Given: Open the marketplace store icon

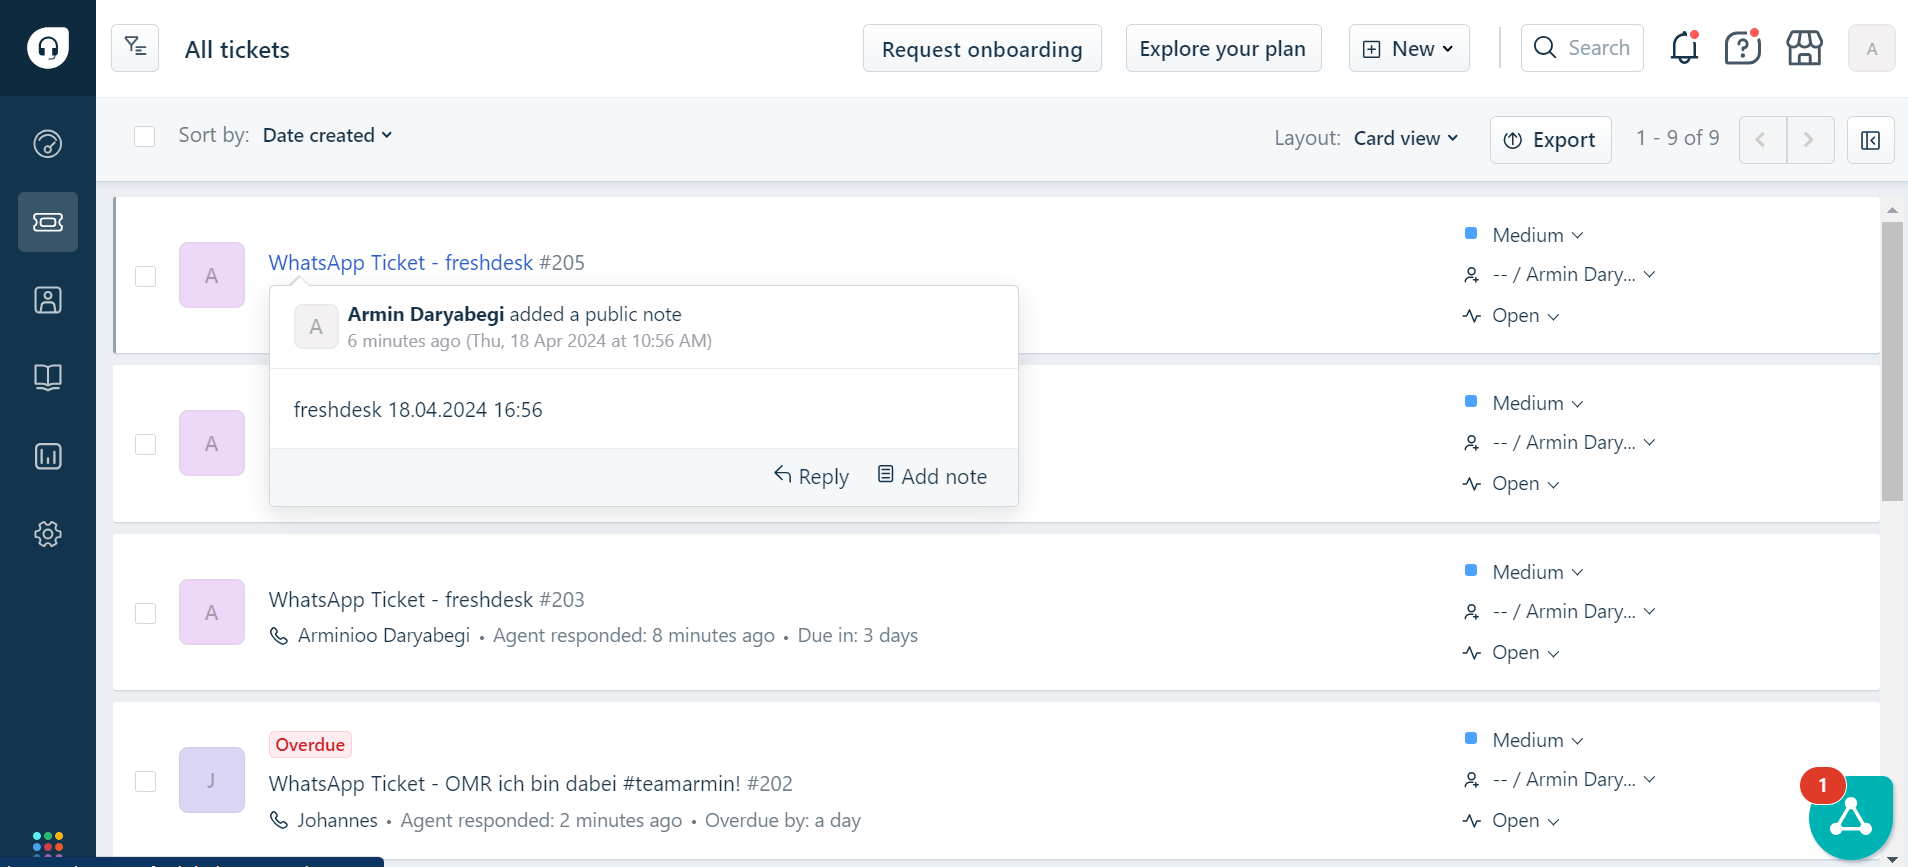Looking at the screenshot, I should click(x=1805, y=47).
